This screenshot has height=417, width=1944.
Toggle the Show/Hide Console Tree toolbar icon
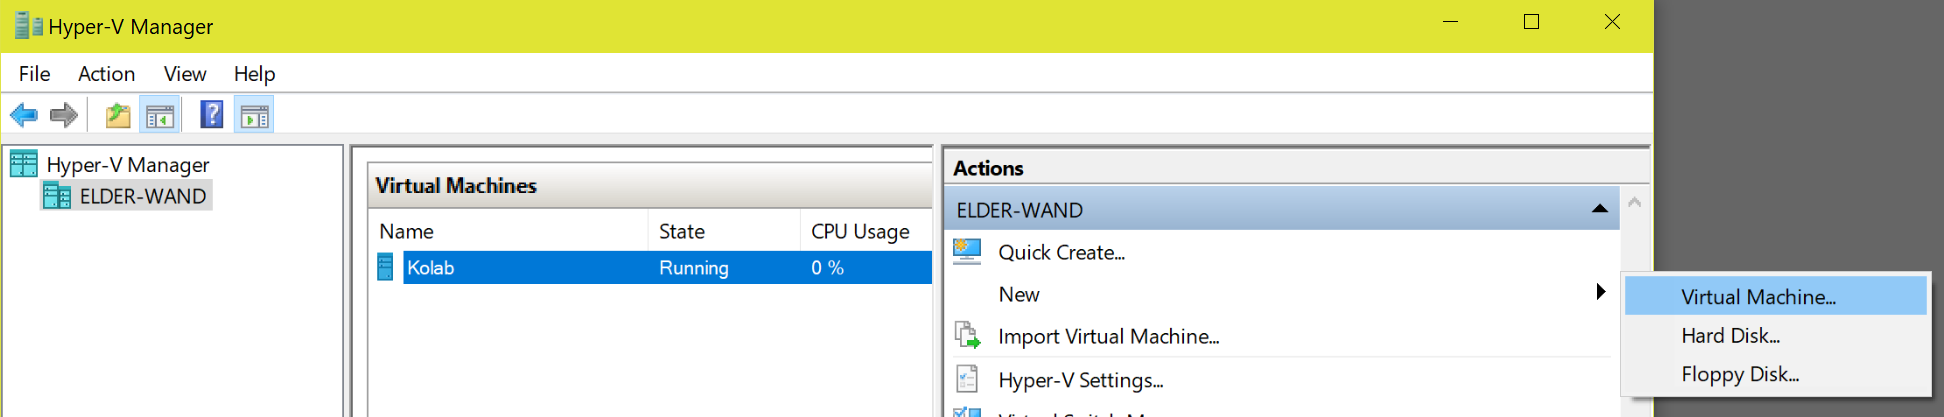pos(160,116)
